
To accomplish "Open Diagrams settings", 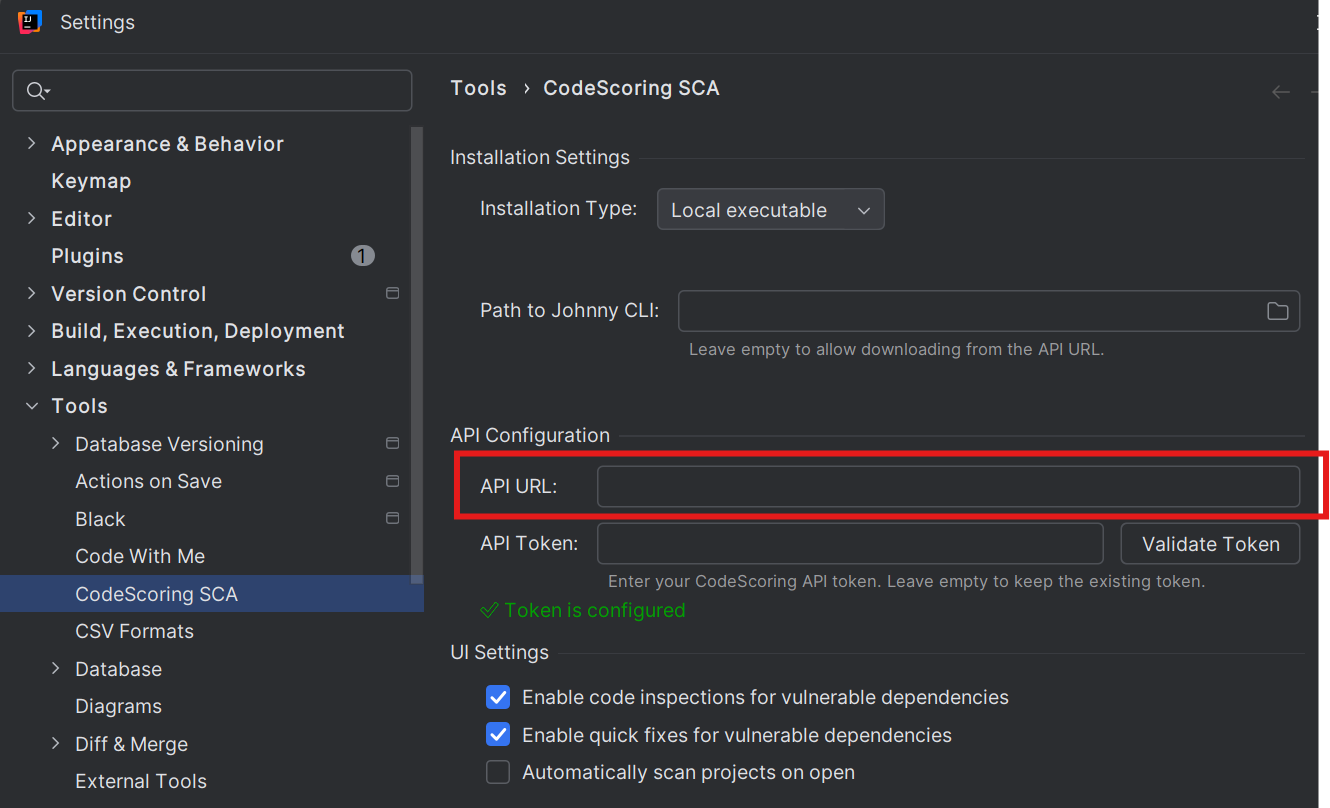I will pyautogui.click(x=118, y=706).
